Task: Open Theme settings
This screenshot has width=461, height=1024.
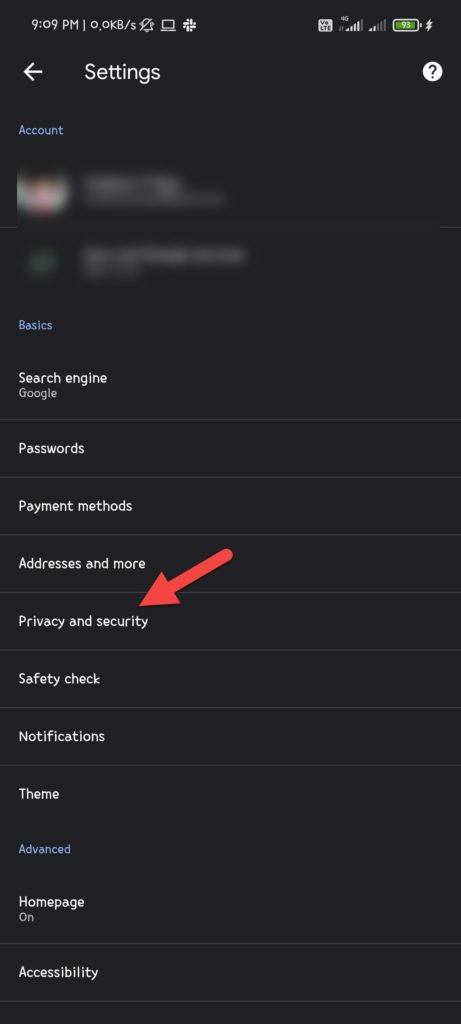Action: click(x=230, y=793)
